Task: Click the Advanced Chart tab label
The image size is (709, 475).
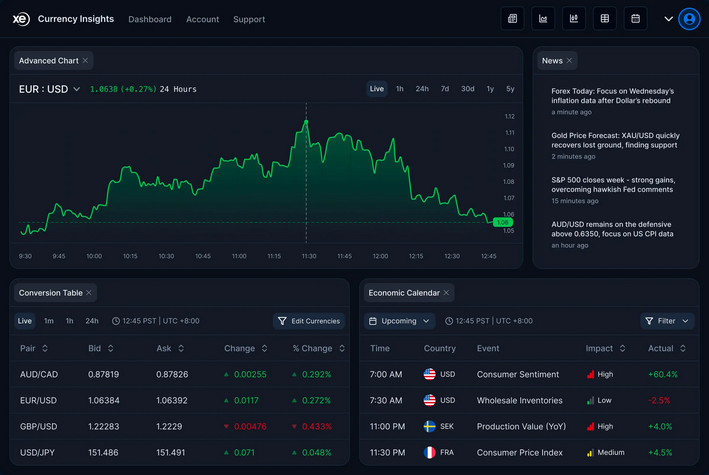Action: coord(48,61)
